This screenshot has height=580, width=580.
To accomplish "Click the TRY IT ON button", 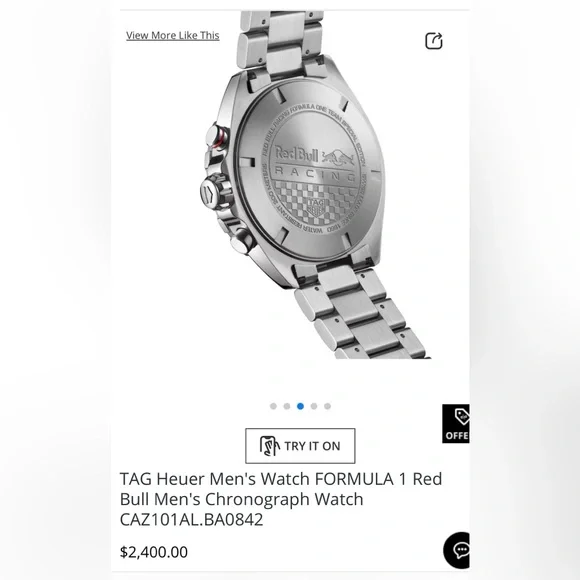I will 300,446.
